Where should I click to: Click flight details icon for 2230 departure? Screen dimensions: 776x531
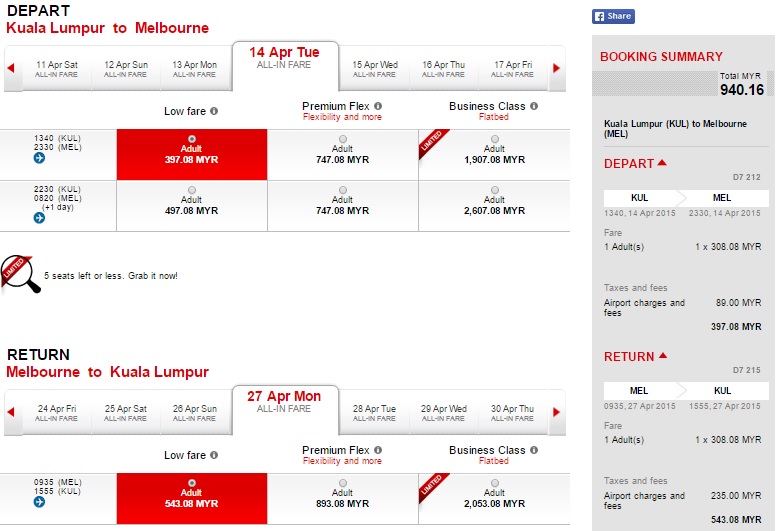[39, 217]
